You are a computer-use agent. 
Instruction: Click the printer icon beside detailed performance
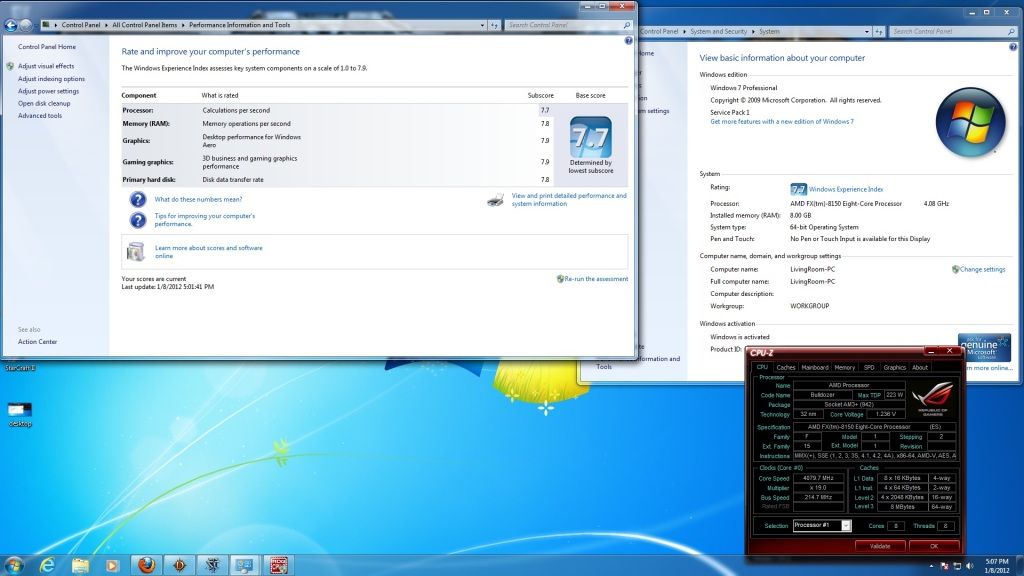[496, 200]
